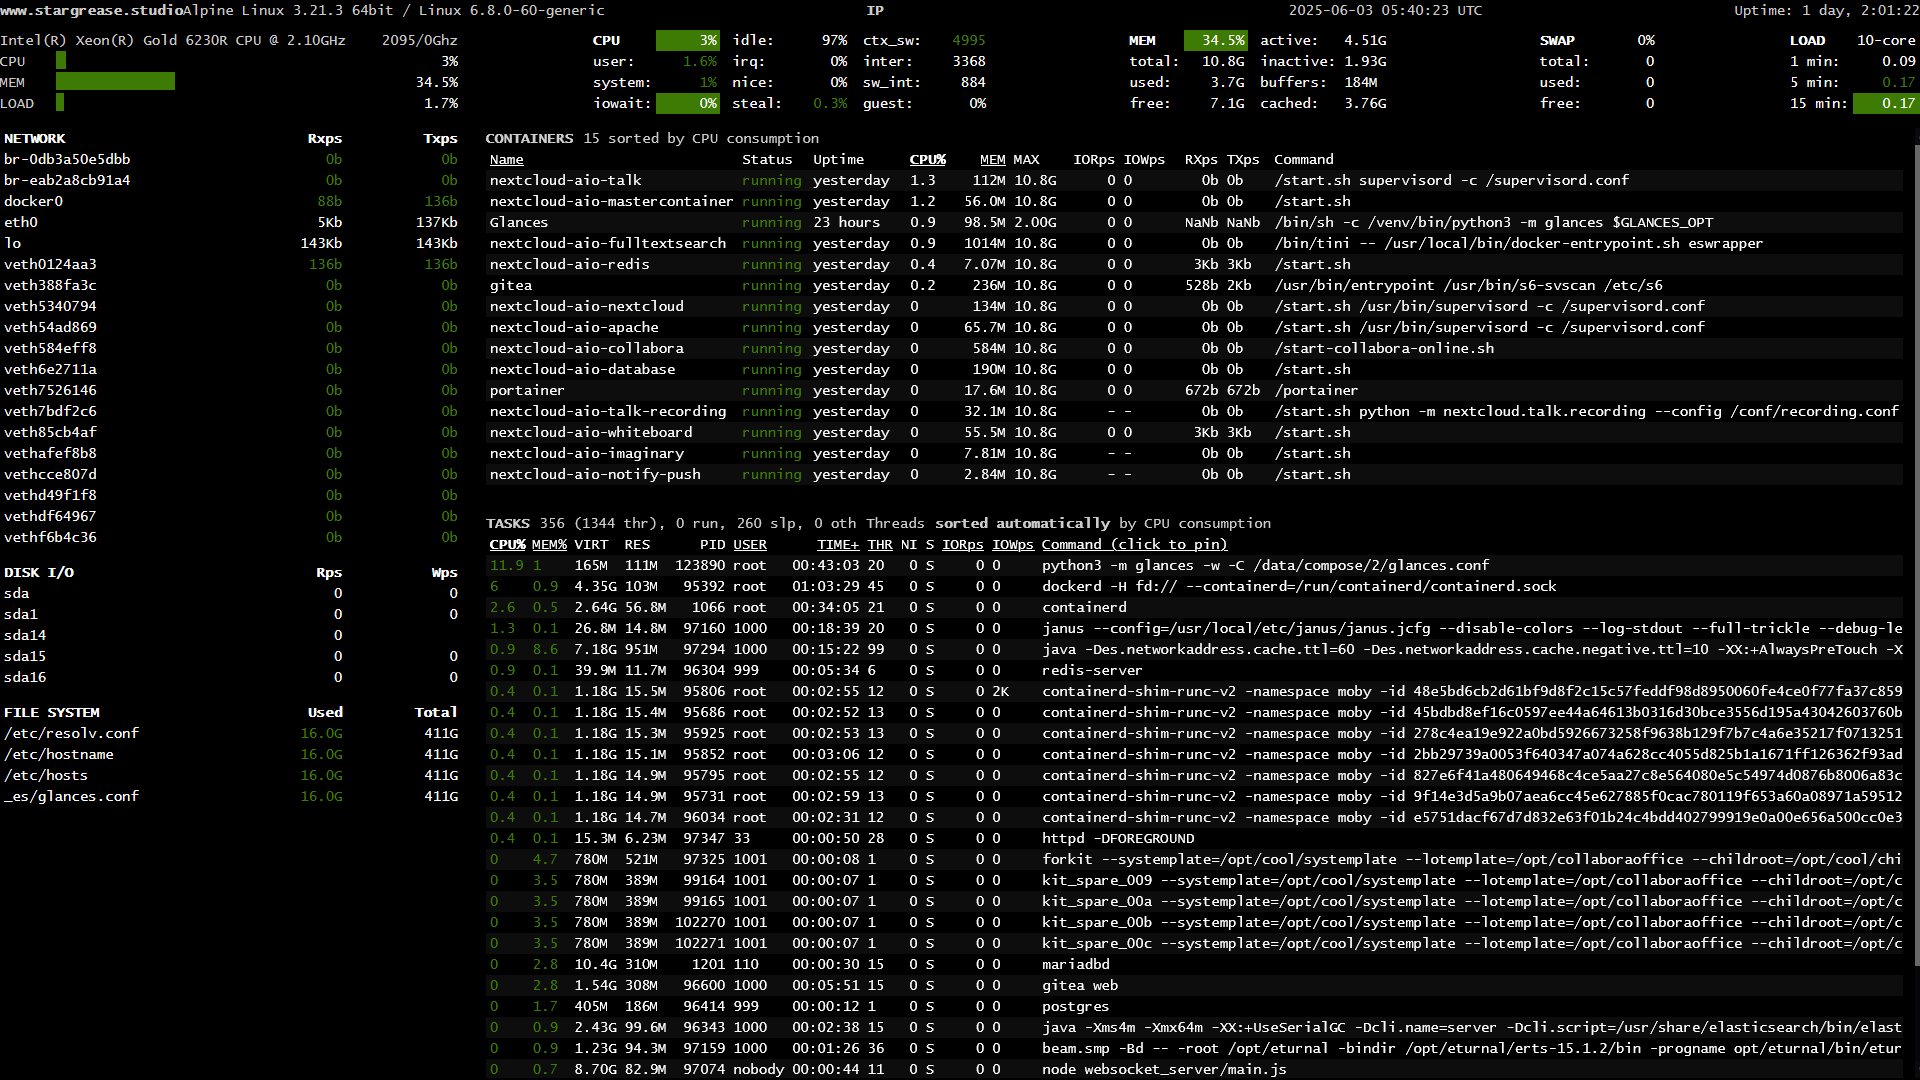Sort tasks by THR column header
The image size is (1920, 1080).
click(880, 545)
